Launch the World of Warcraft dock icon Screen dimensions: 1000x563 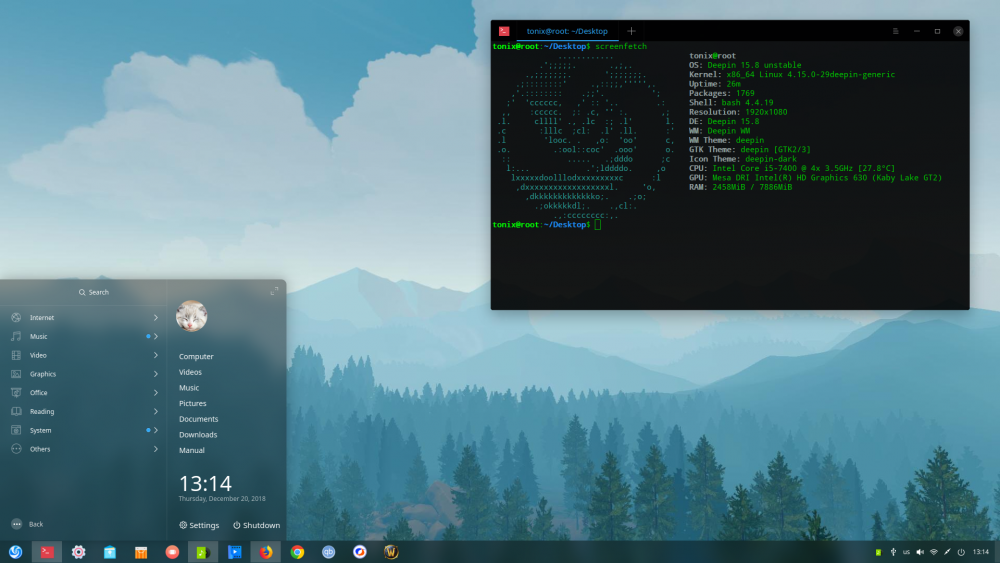391,552
